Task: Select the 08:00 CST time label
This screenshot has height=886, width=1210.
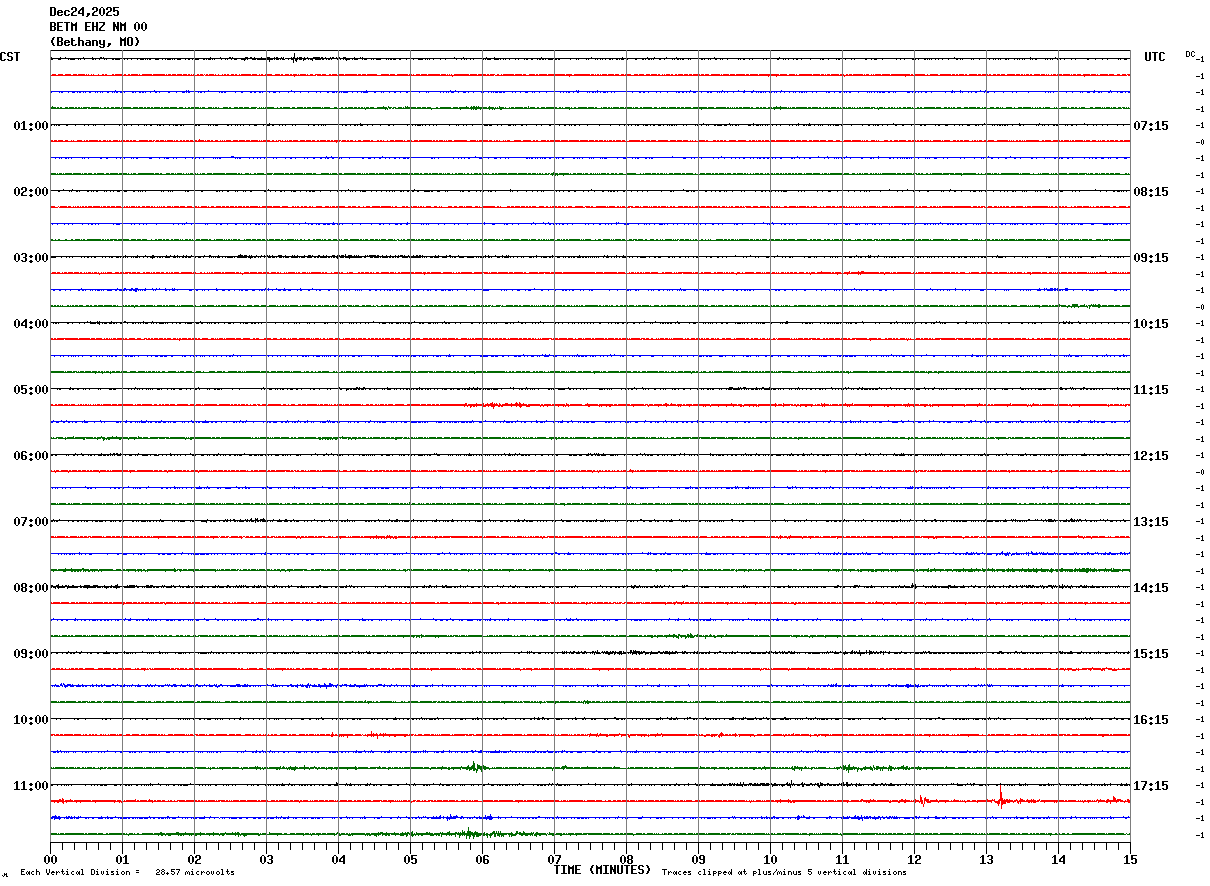Action: pyautogui.click(x=30, y=587)
